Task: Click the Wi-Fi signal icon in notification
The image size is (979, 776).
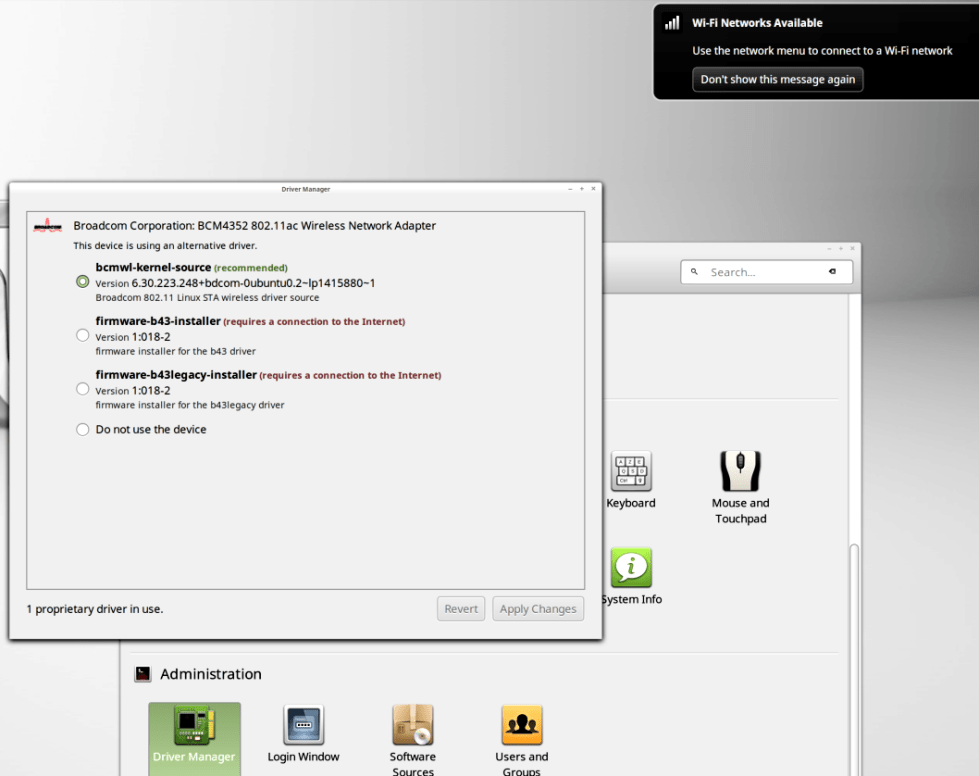Action: (x=673, y=23)
